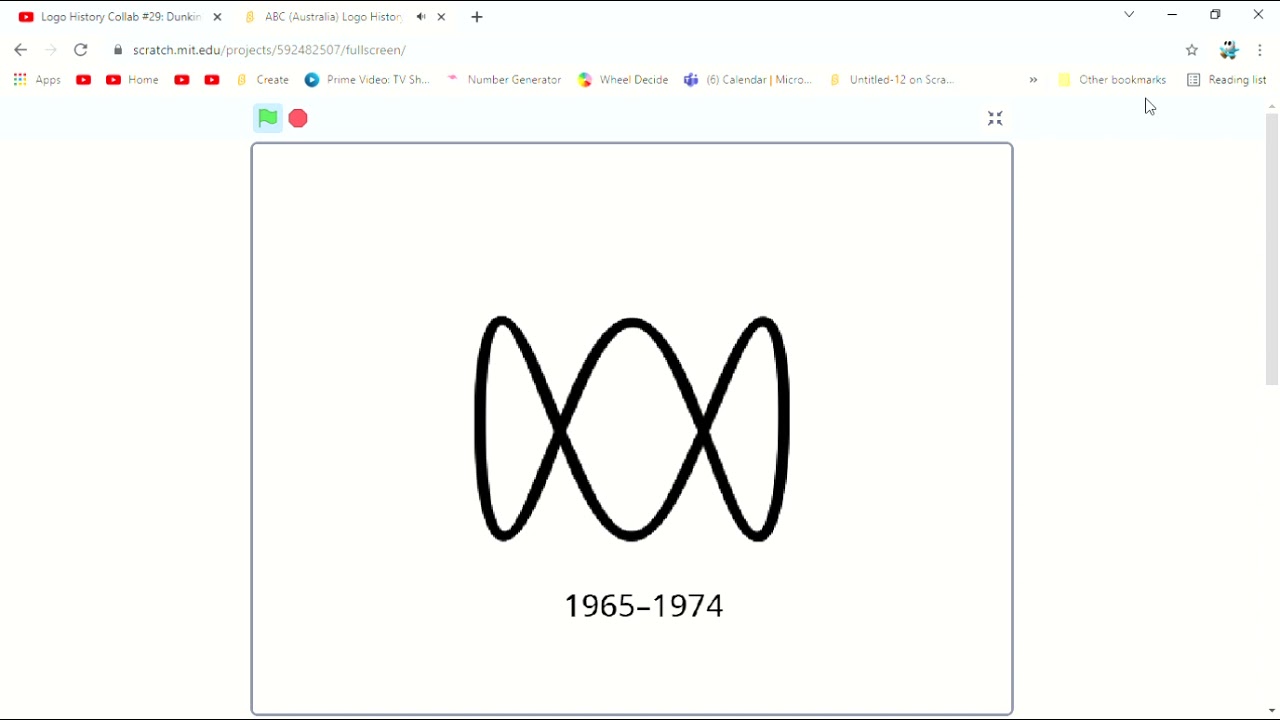Close the Logo History Collab #29 tab
Viewport: 1280px width, 720px height.
pyautogui.click(x=217, y=17)
